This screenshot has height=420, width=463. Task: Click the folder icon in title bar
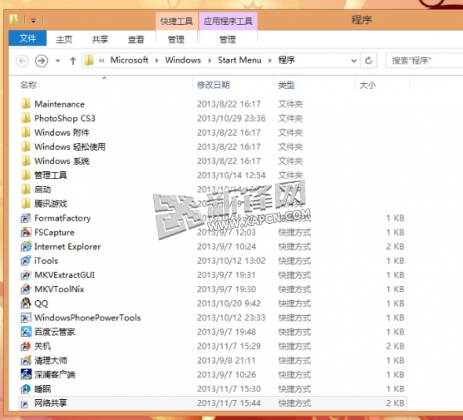click(14, 20)
